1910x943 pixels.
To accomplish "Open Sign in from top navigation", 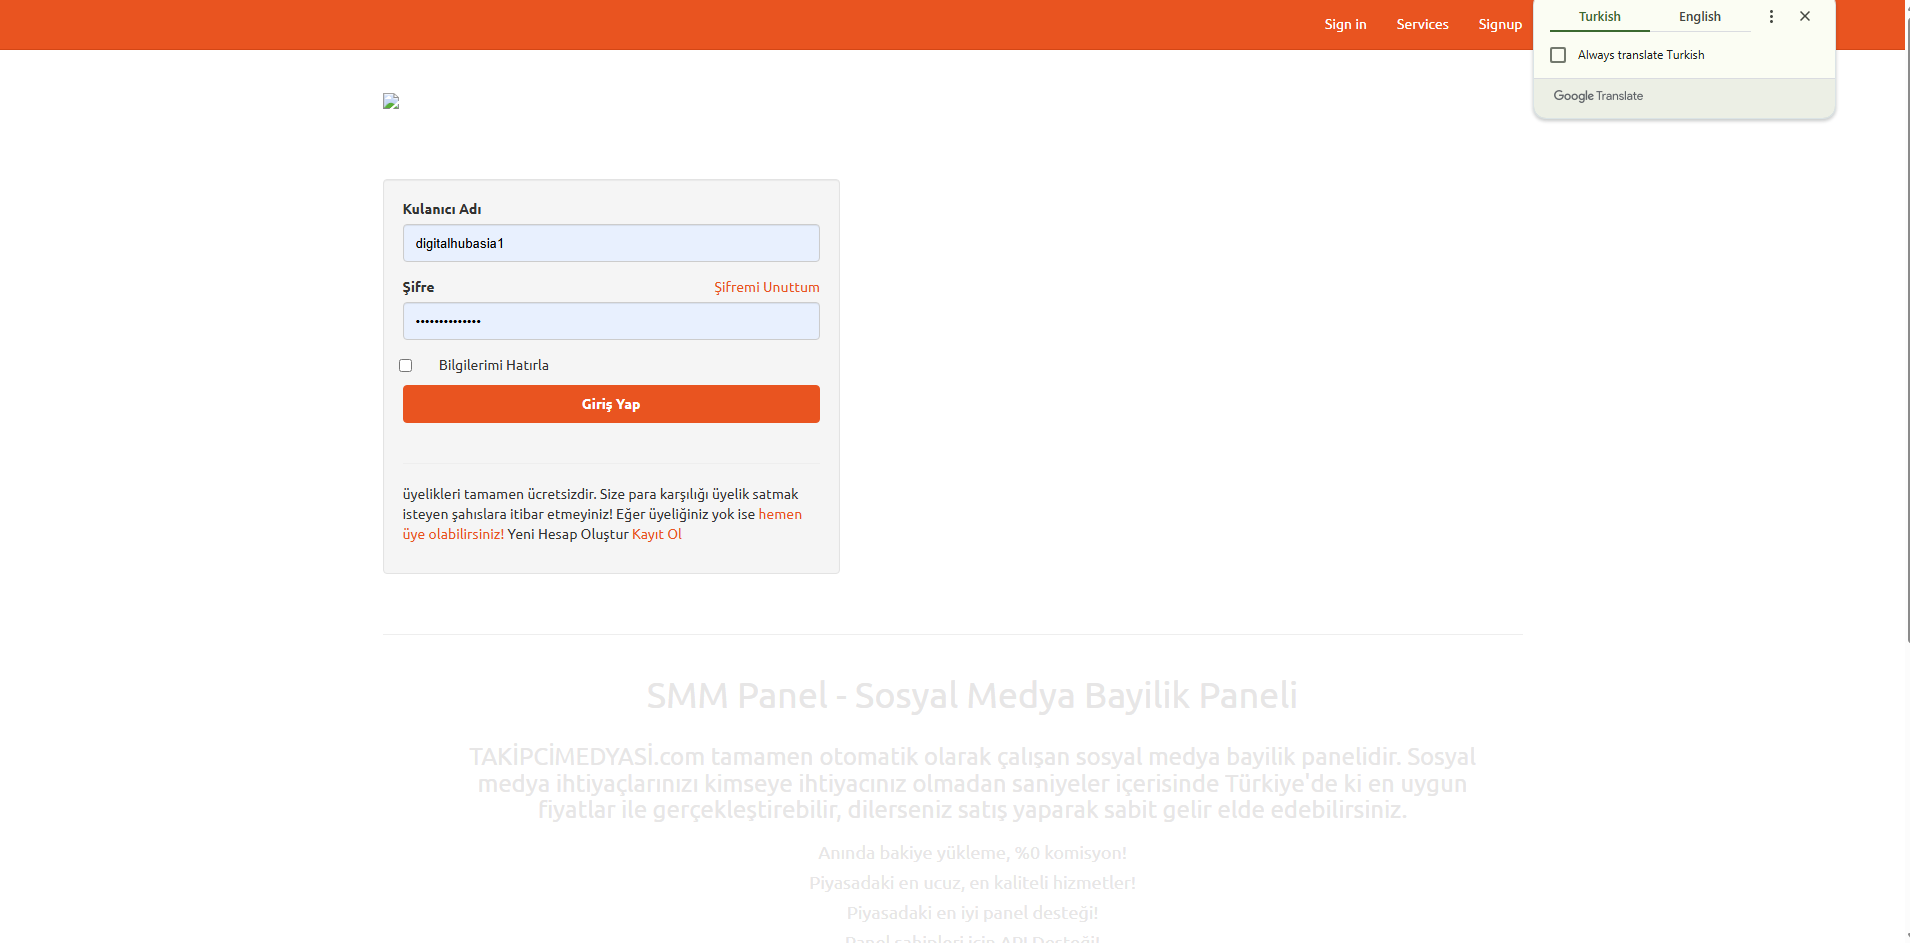I will (1345, 25).
